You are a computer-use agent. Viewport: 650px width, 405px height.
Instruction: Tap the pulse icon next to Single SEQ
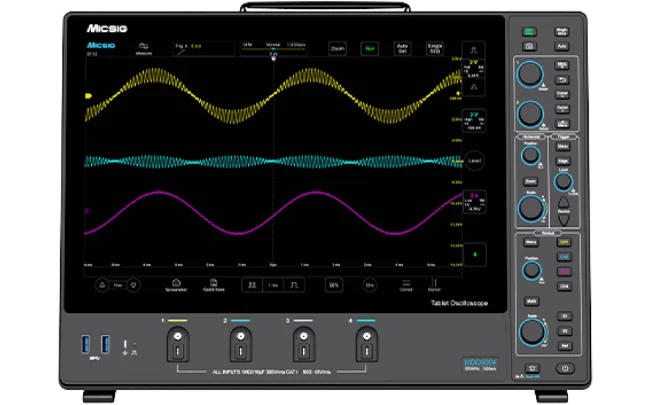pos(473,50)
